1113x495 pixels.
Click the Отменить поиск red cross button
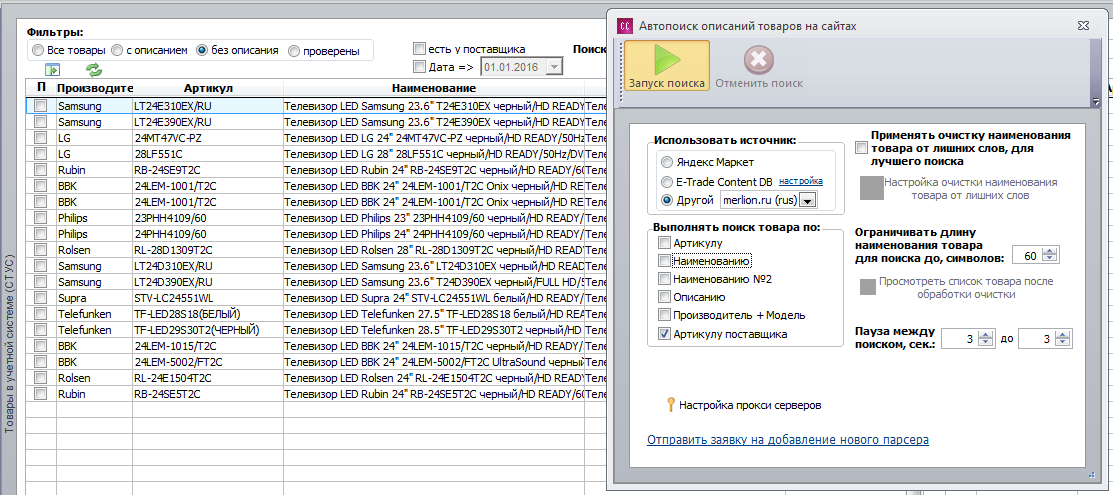[x=759, y=66]
